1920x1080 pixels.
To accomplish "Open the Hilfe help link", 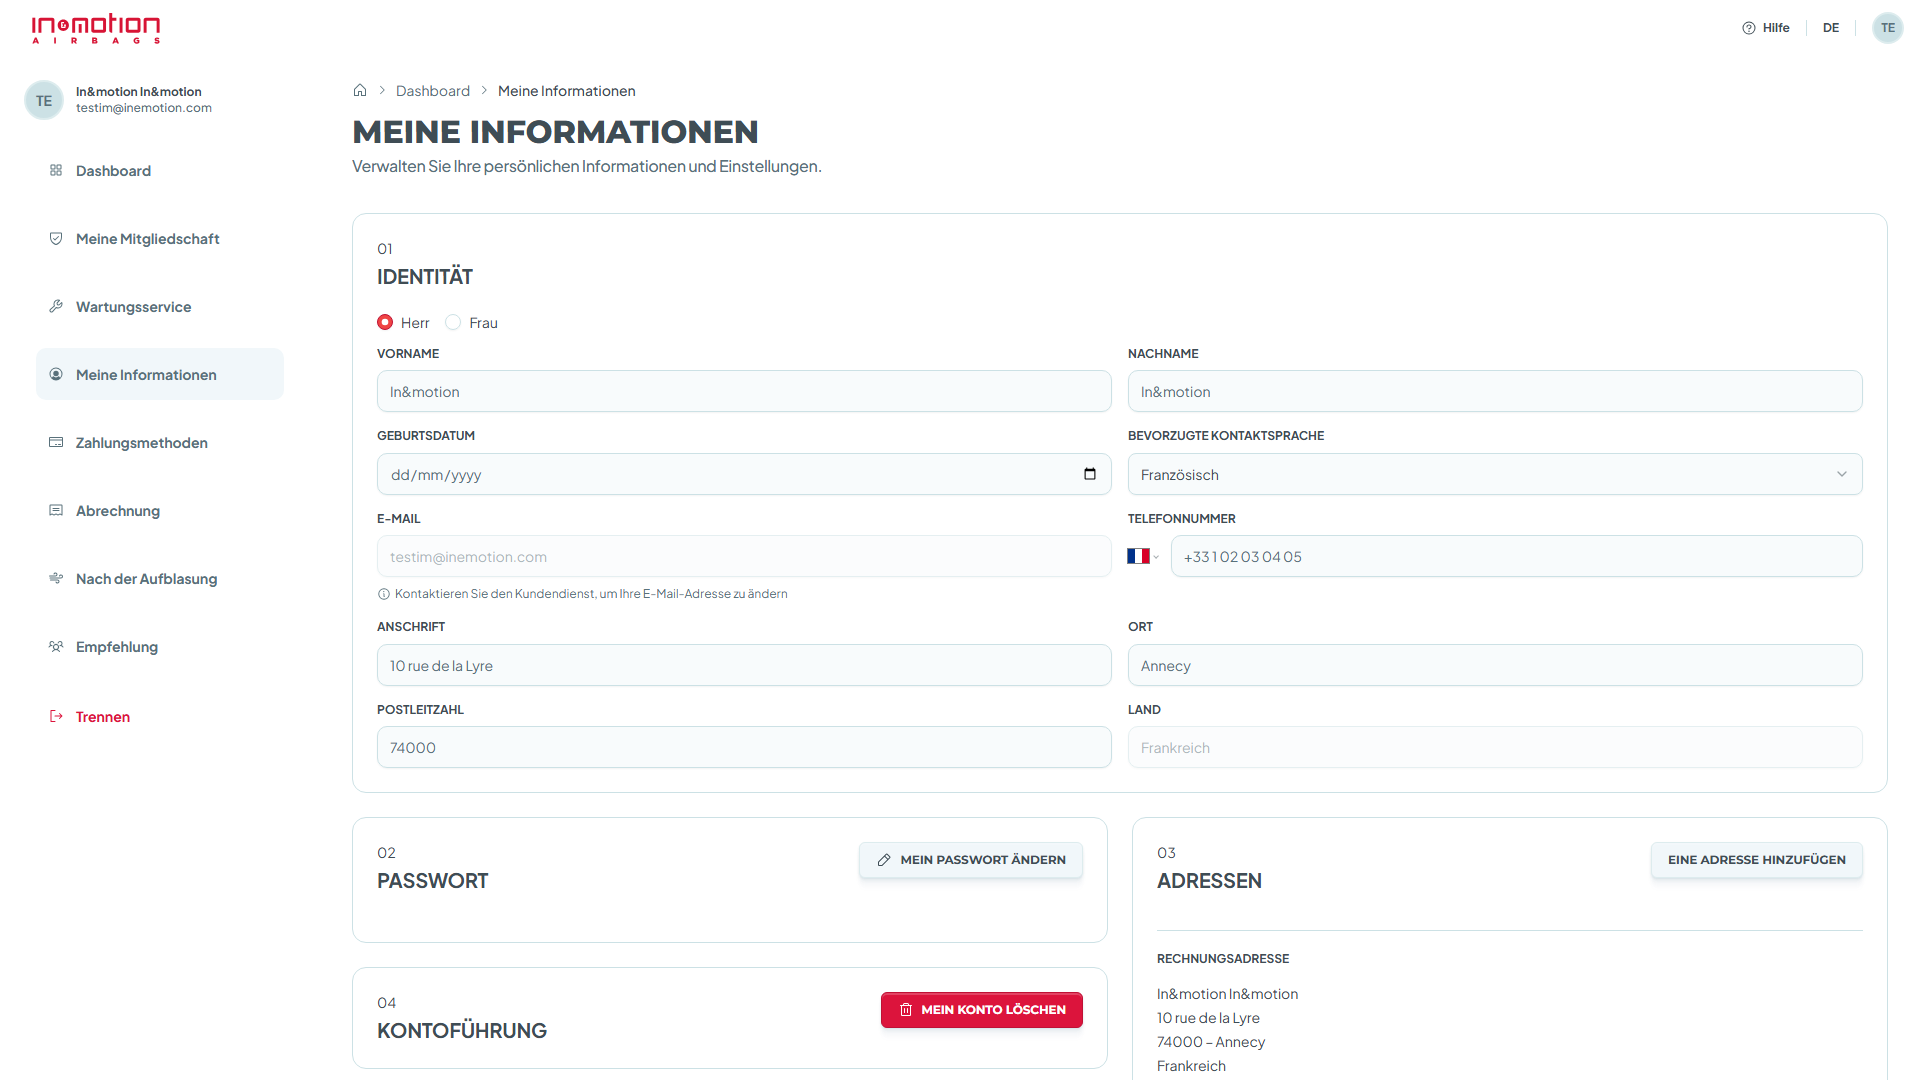I will point(1766,28).
